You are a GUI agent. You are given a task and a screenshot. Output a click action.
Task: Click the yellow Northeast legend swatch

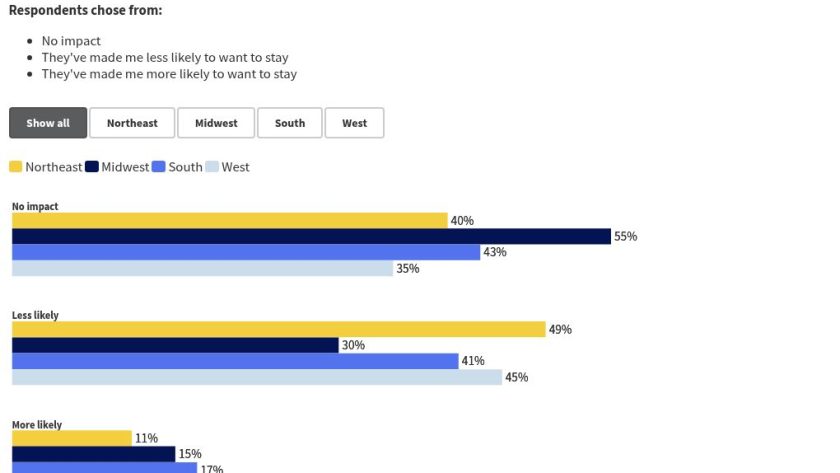pos(16,167)
